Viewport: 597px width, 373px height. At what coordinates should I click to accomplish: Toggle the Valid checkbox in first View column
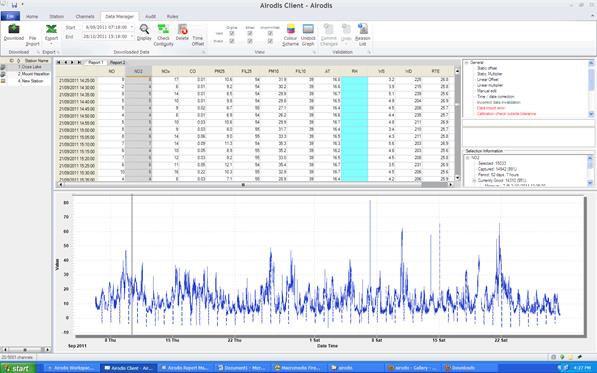(x=231, y=33)
